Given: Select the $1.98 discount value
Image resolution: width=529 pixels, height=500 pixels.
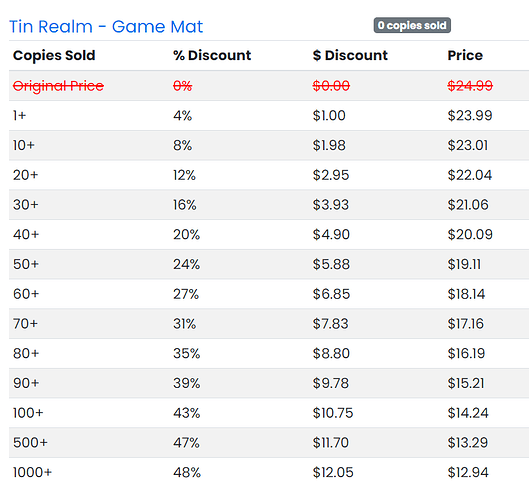Looking at the screenshot, I should pyautogui.click(x=329, y=145).
